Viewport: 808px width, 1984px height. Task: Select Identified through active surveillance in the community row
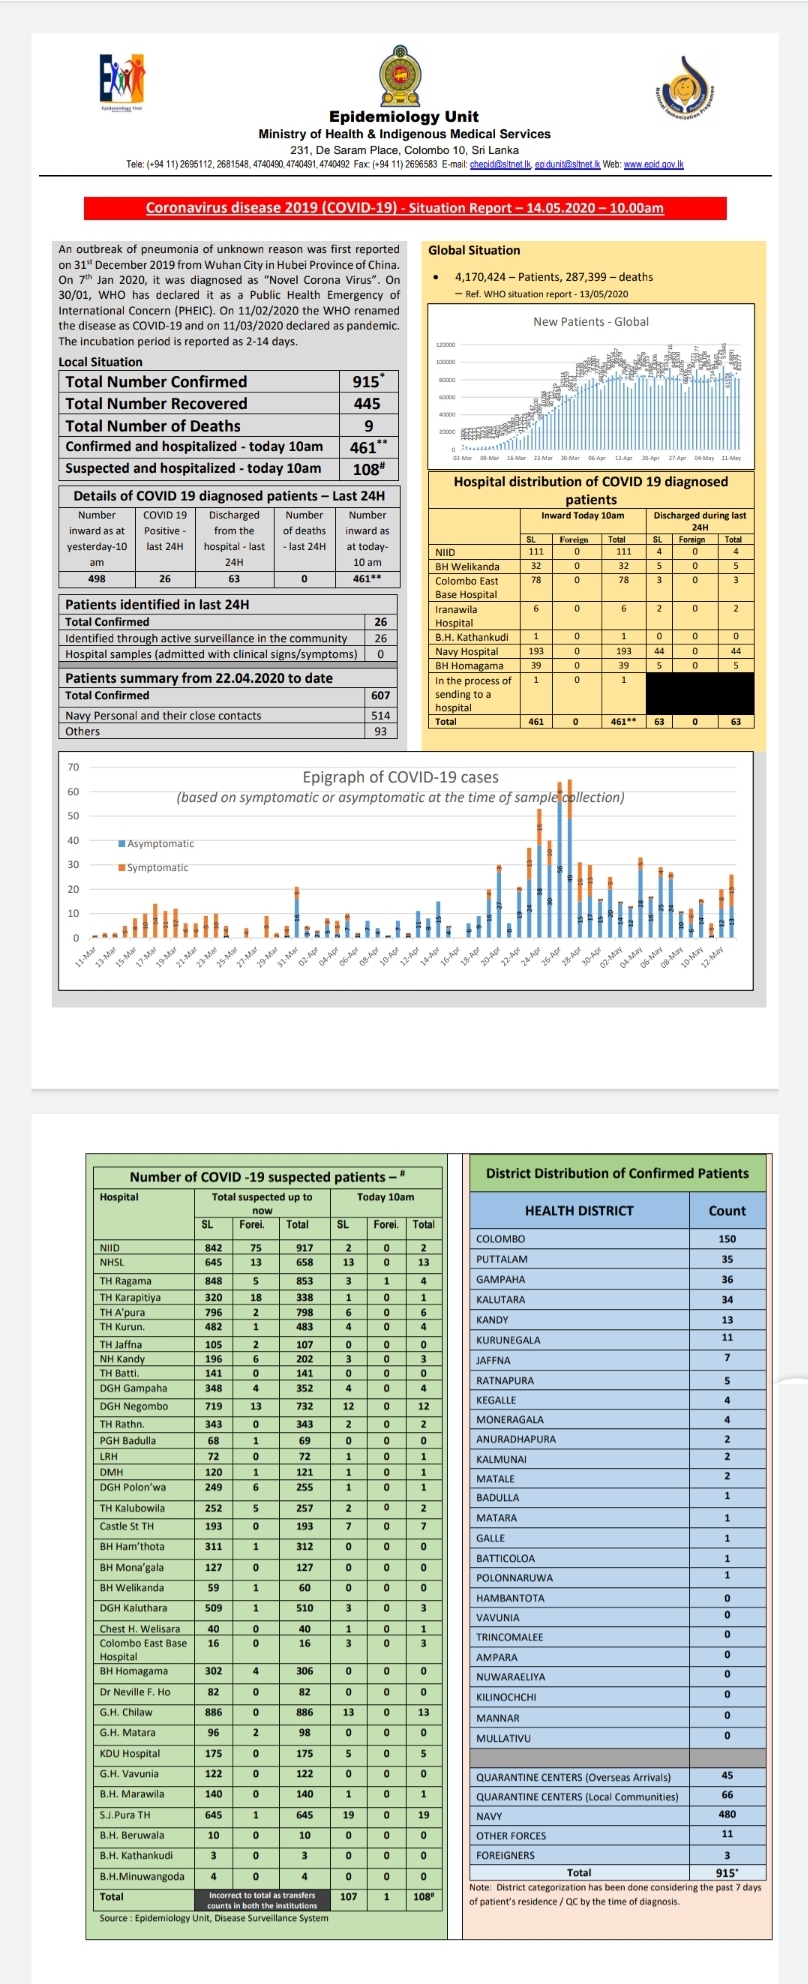228,638
